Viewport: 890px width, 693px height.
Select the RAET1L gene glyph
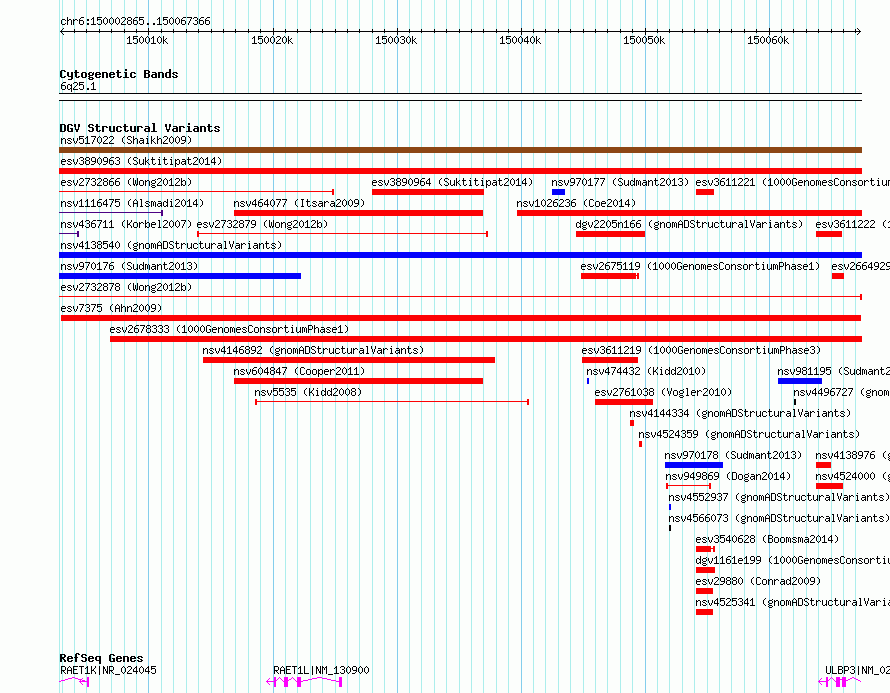tap(304, 682)
